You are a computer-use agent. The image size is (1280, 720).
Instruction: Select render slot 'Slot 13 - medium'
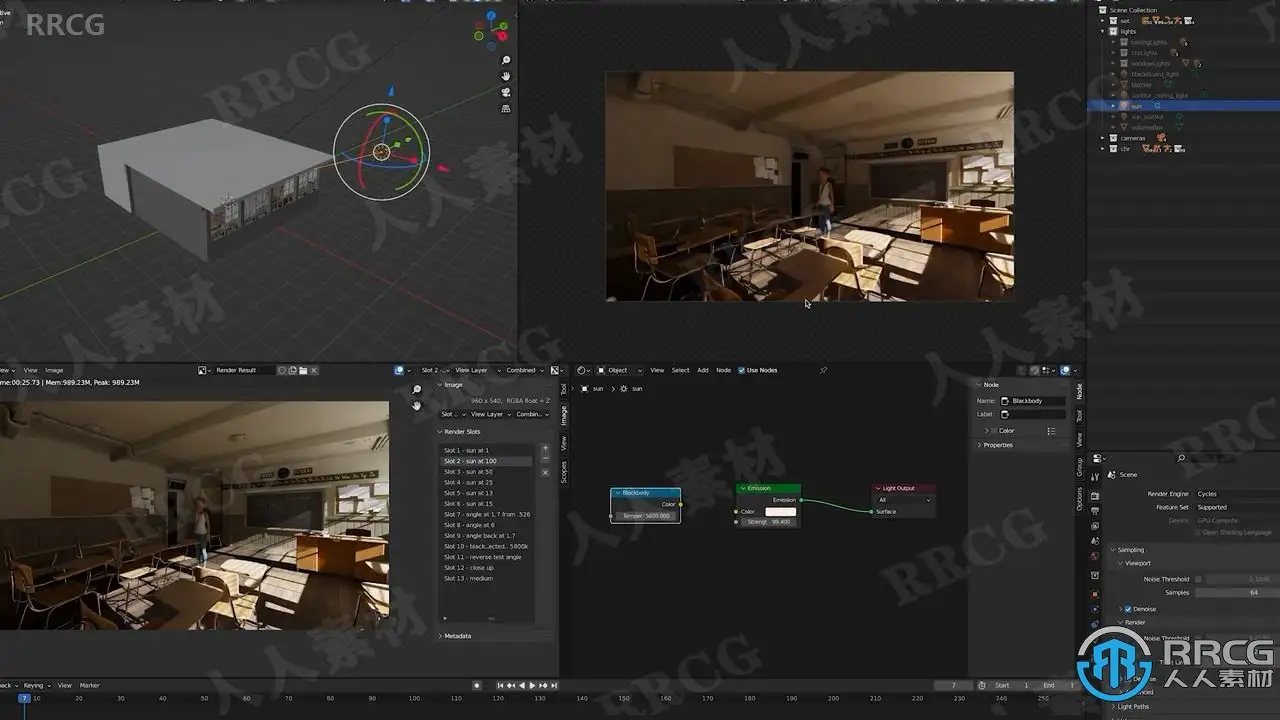[489, 578]
